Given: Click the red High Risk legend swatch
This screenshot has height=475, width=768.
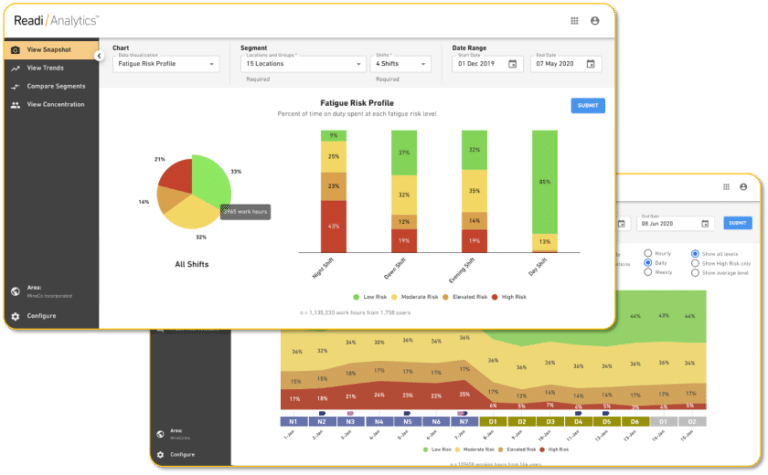Looking at the screenshot, I should pyautogui.click(x=495, y=297).
